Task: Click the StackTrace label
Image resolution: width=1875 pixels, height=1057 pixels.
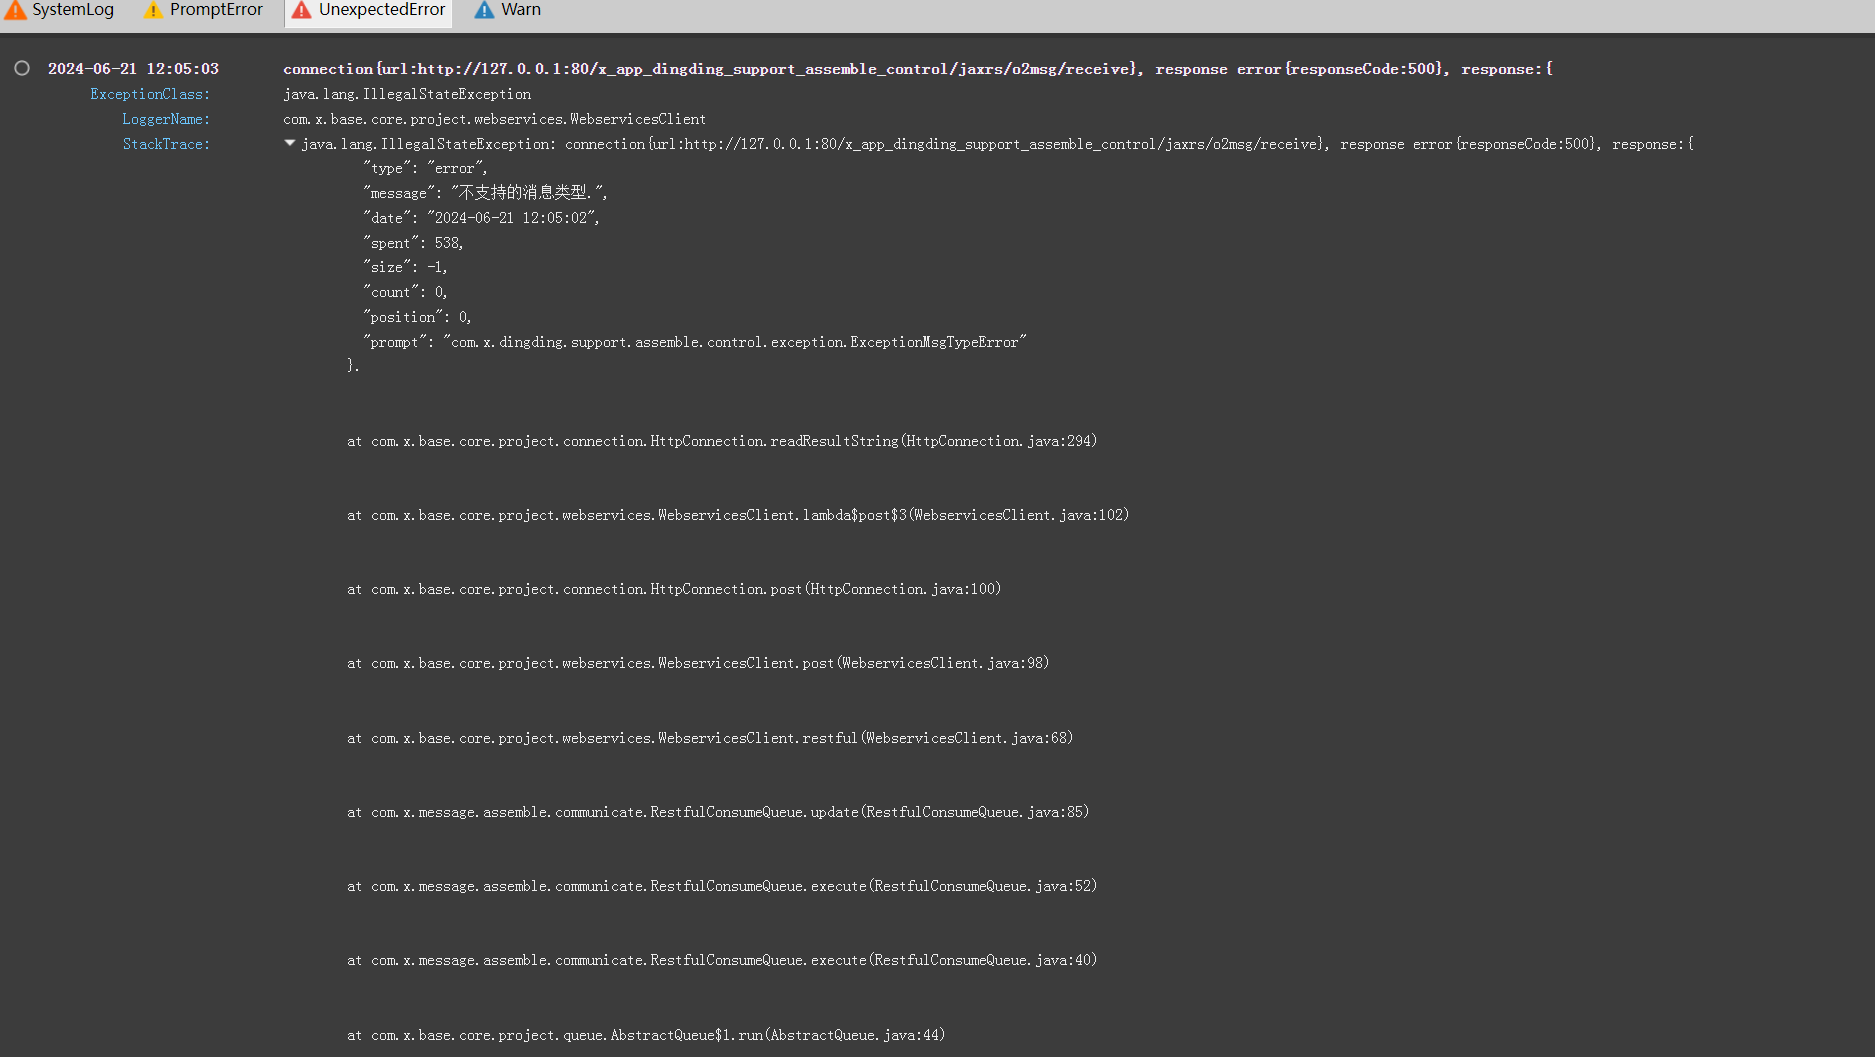Action: click(x=166, y=144)
